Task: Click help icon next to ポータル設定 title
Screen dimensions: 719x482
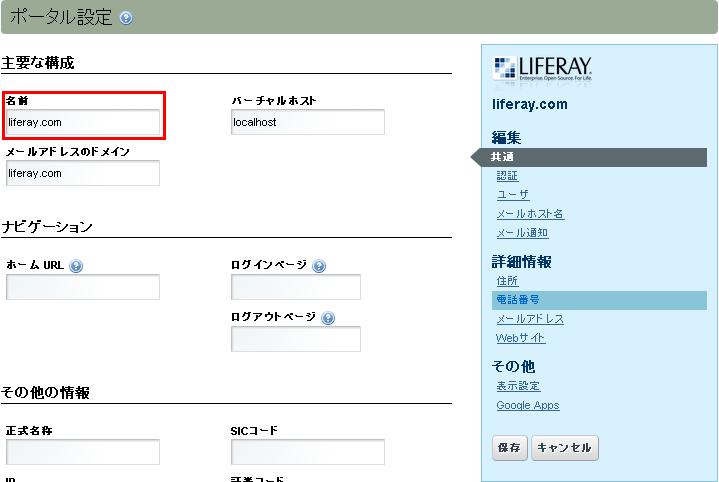Action: pyautogui.click(x=125, y=19)
